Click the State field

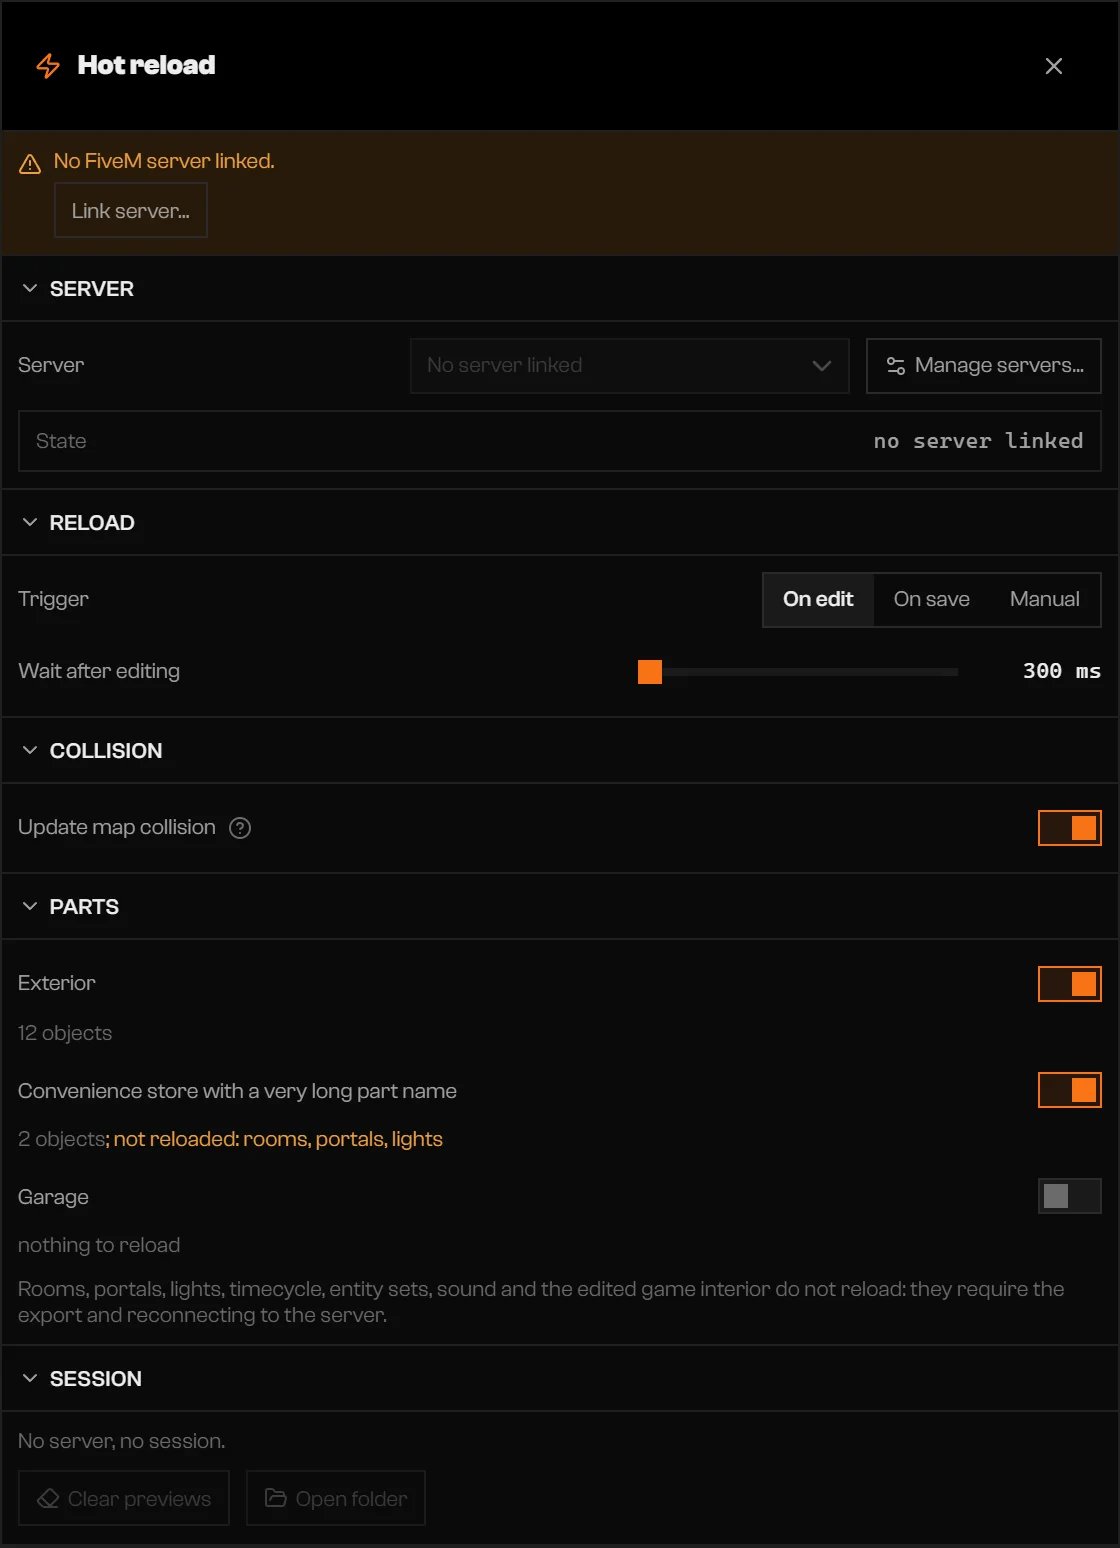coord(560,441)
